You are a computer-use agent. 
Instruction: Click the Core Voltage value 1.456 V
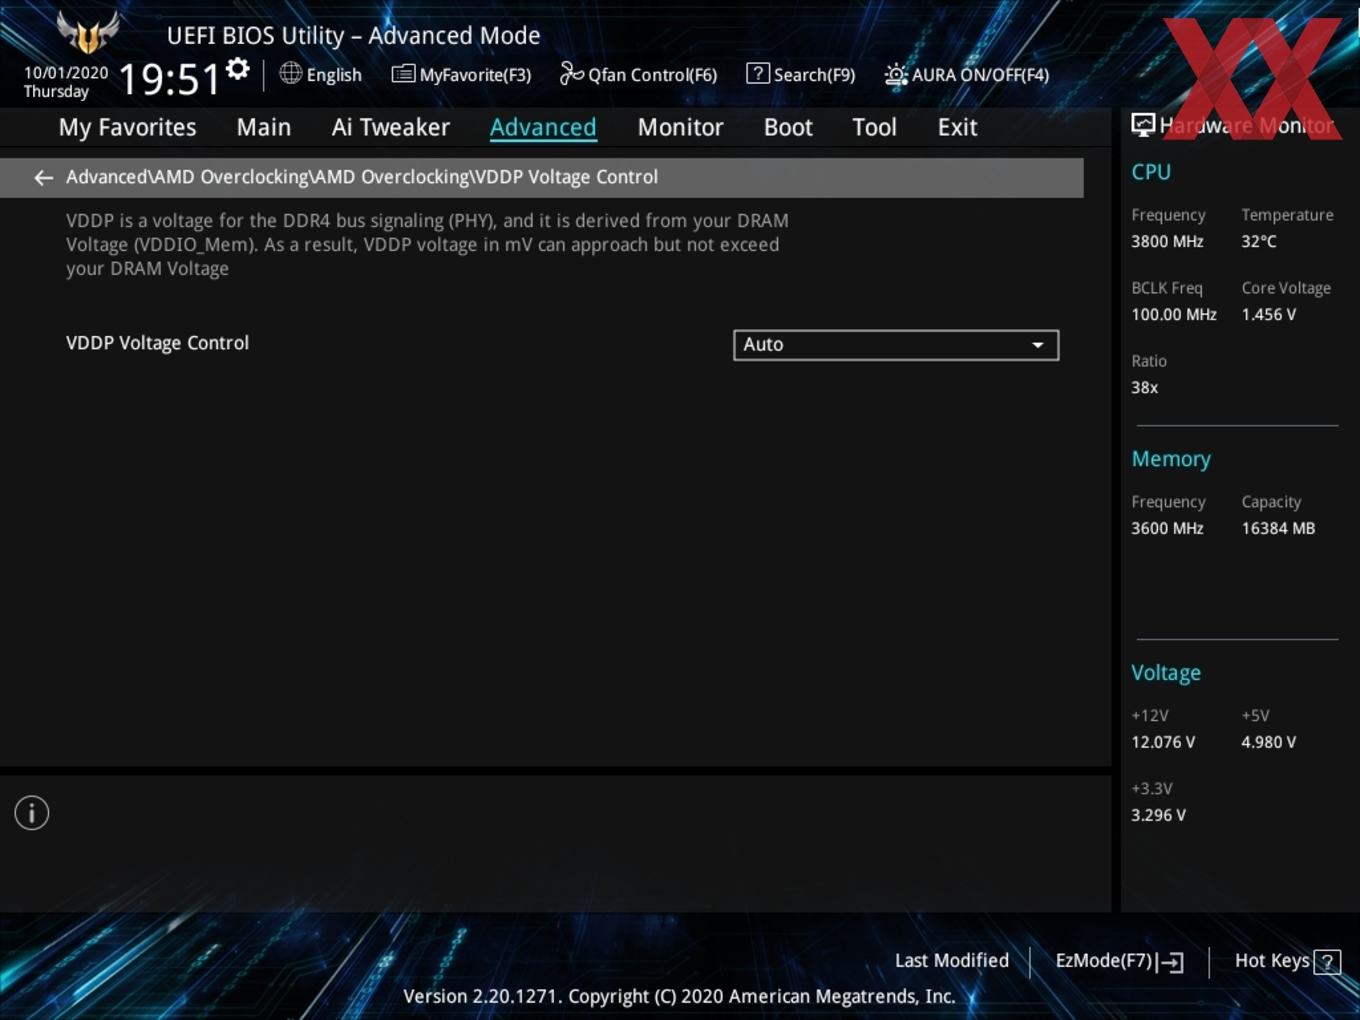pyautogui.click(x=1269, y=315)
